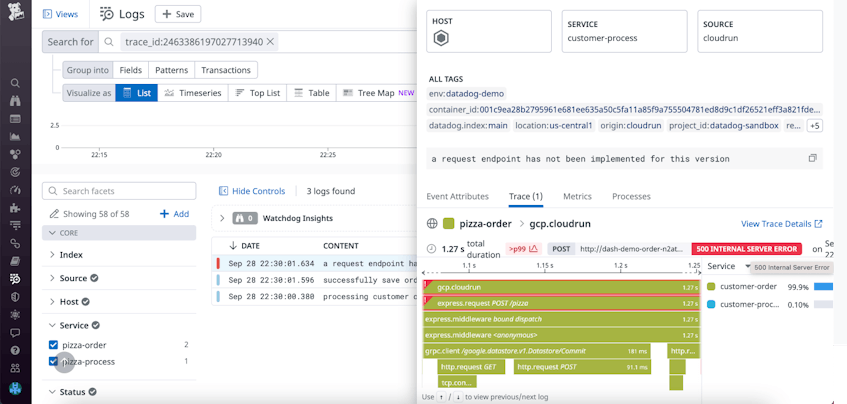Viewport: 847px width, 404px height.
Task: Click the globe icon beside pizza-order
Action: pyautogui.click(x=432, y=224)
